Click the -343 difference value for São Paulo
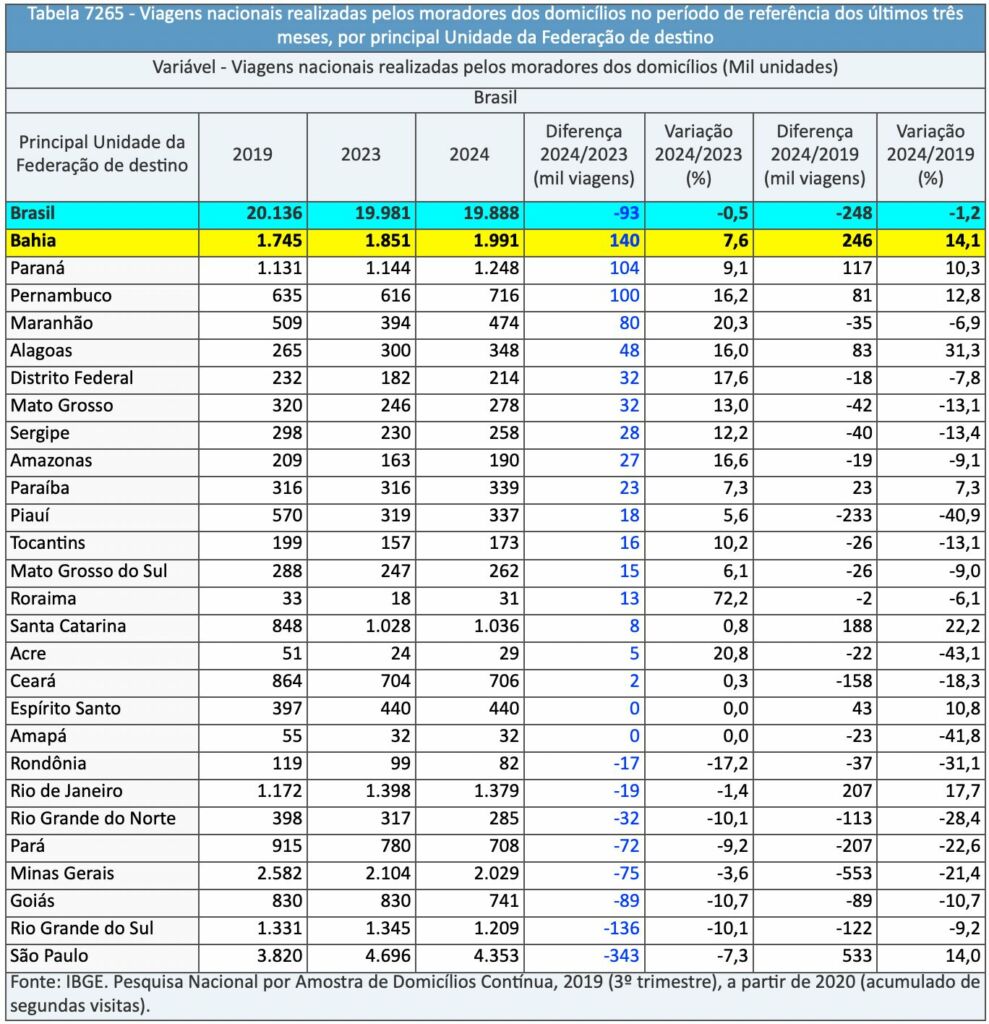The image size is (989, 1024). click(x=614, y=954)
